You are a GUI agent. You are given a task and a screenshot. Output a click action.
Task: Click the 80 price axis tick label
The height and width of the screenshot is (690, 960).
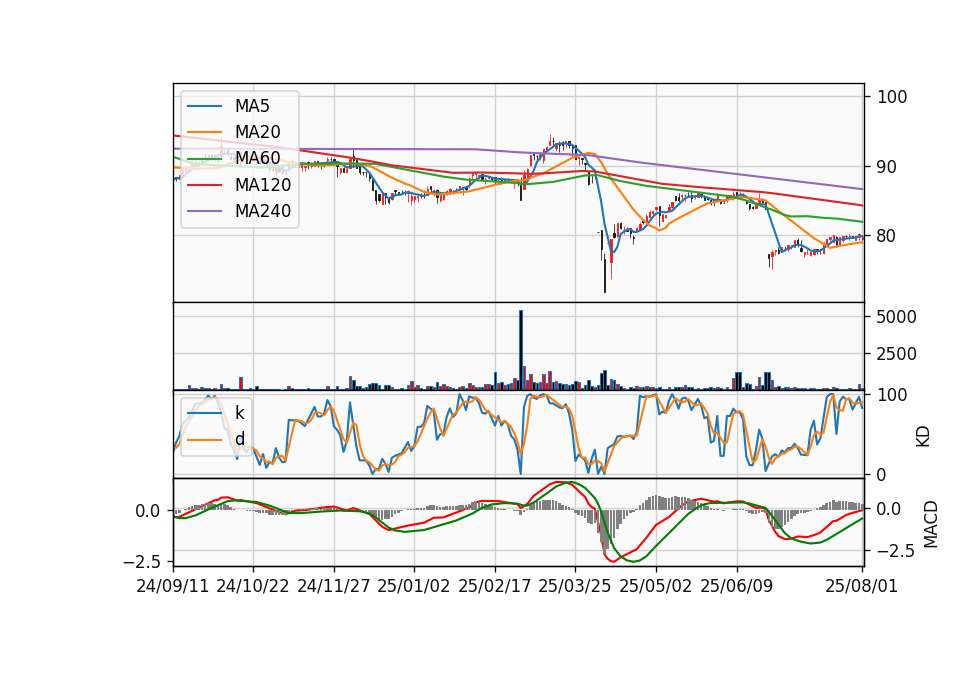tap(887, 236)
